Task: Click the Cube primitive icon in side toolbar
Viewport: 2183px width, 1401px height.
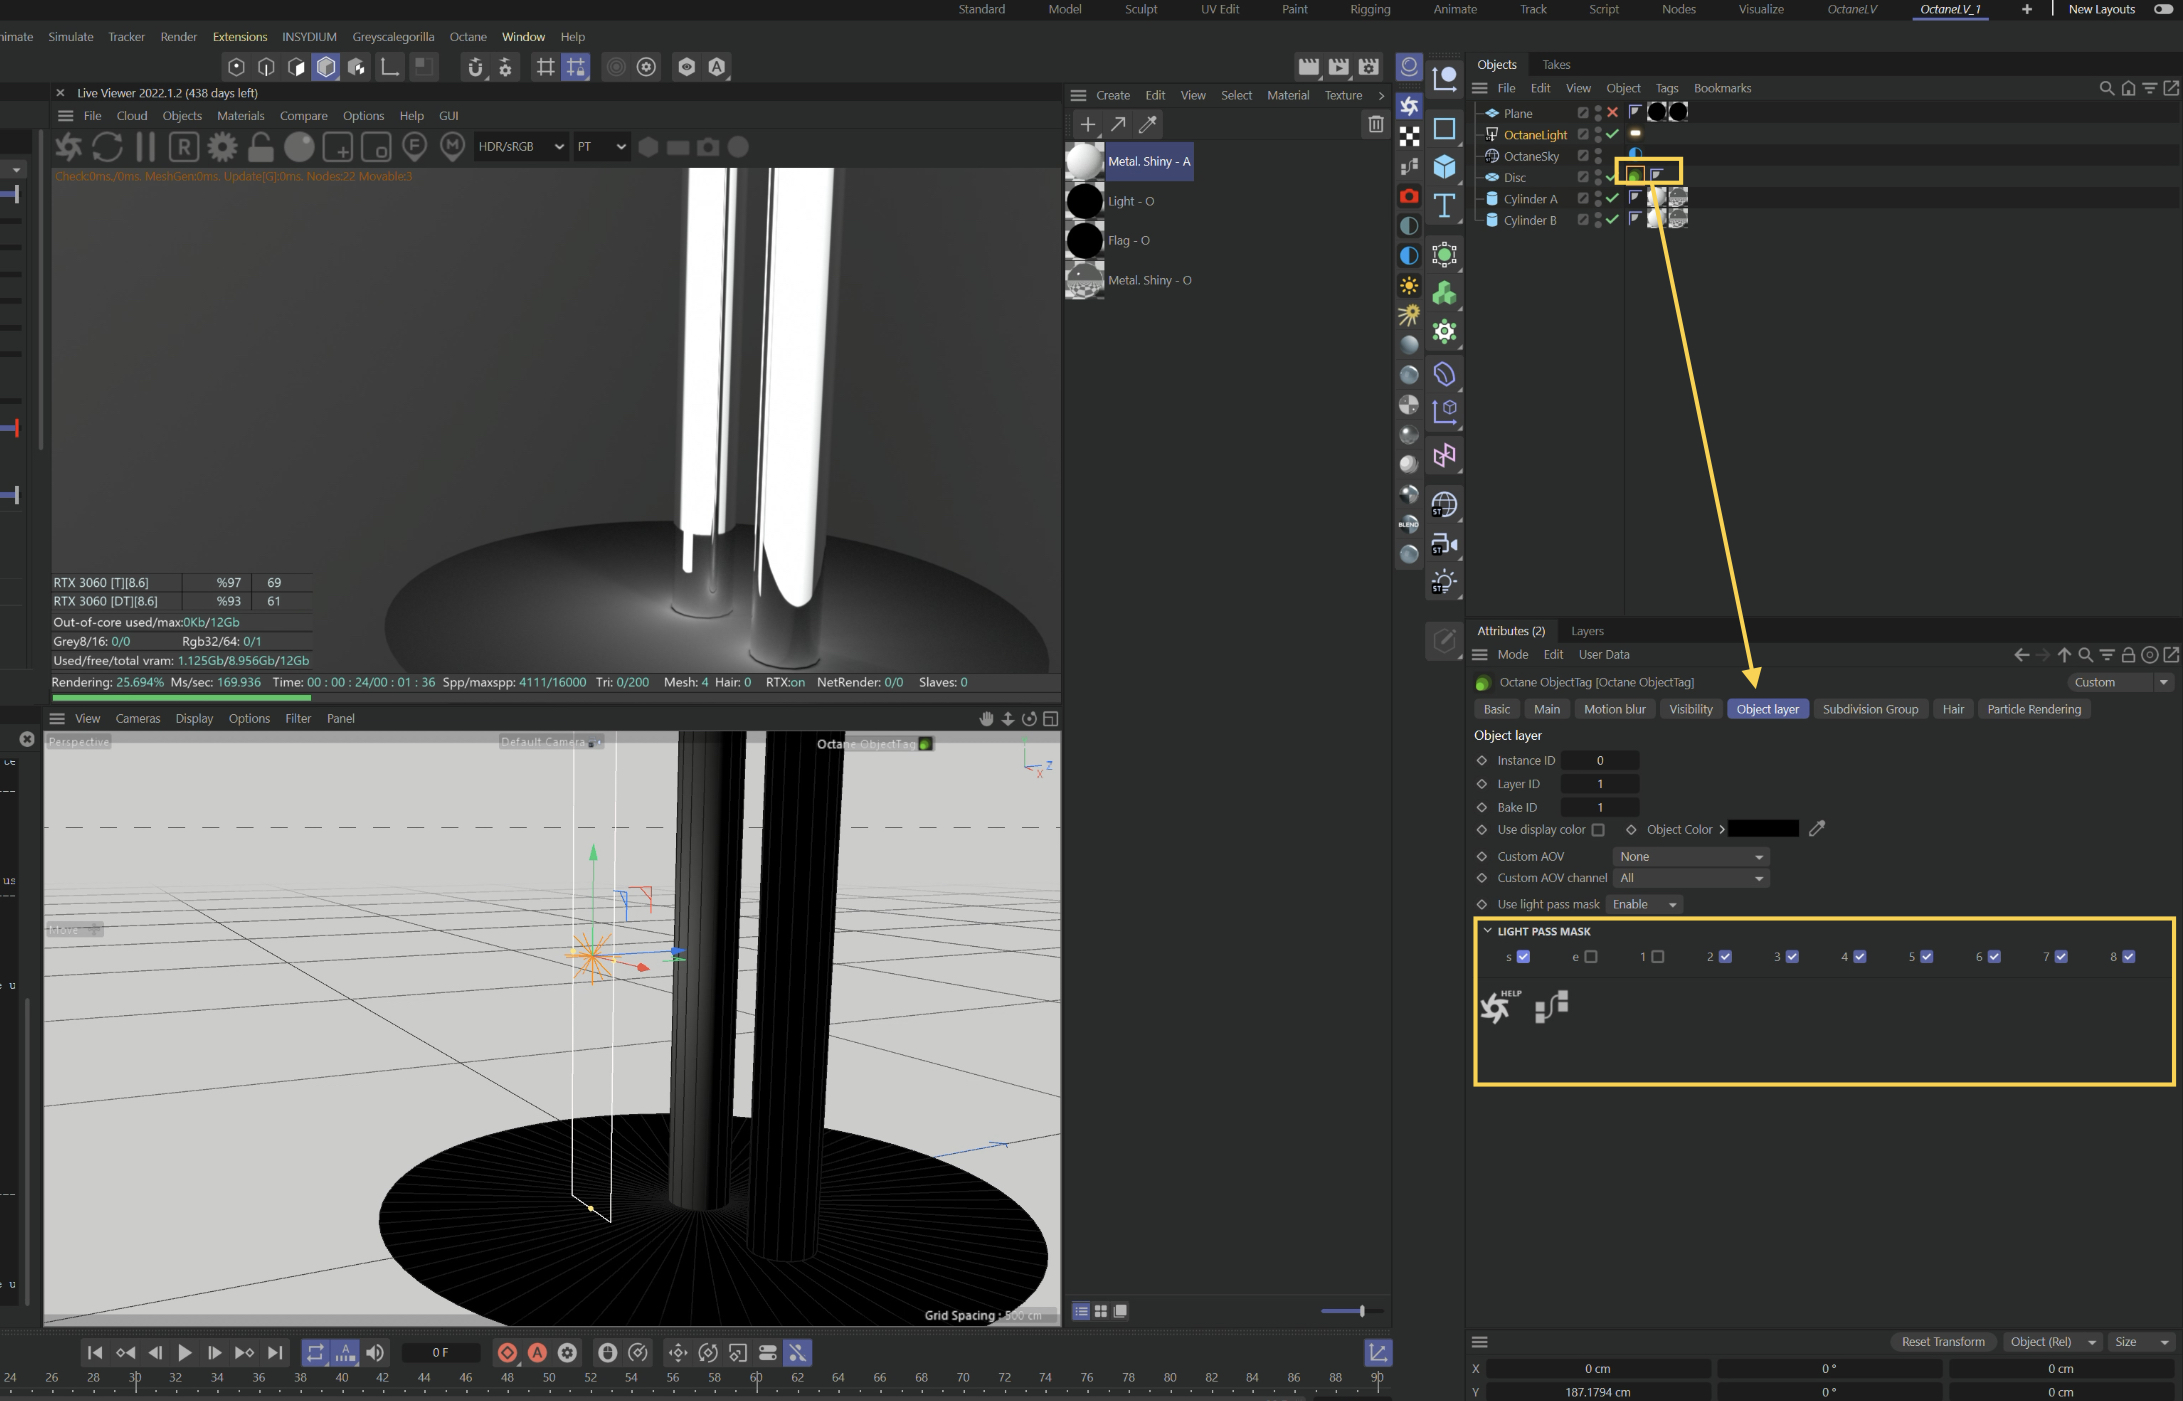Action: click(x=1444, y=166)
